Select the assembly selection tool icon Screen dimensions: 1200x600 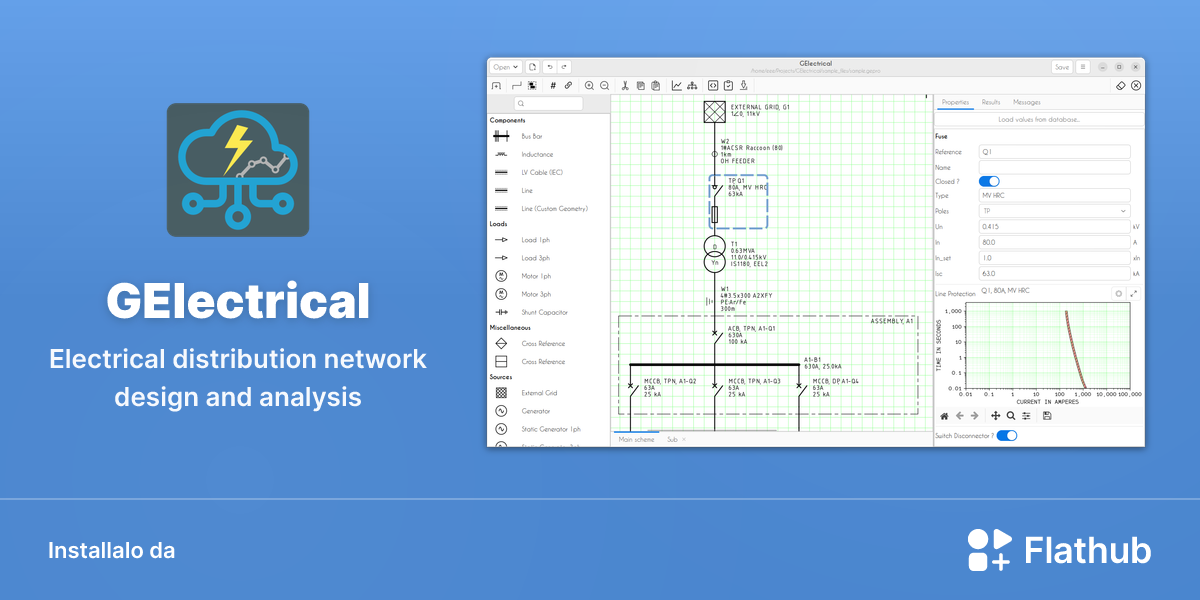pos(532,86)
